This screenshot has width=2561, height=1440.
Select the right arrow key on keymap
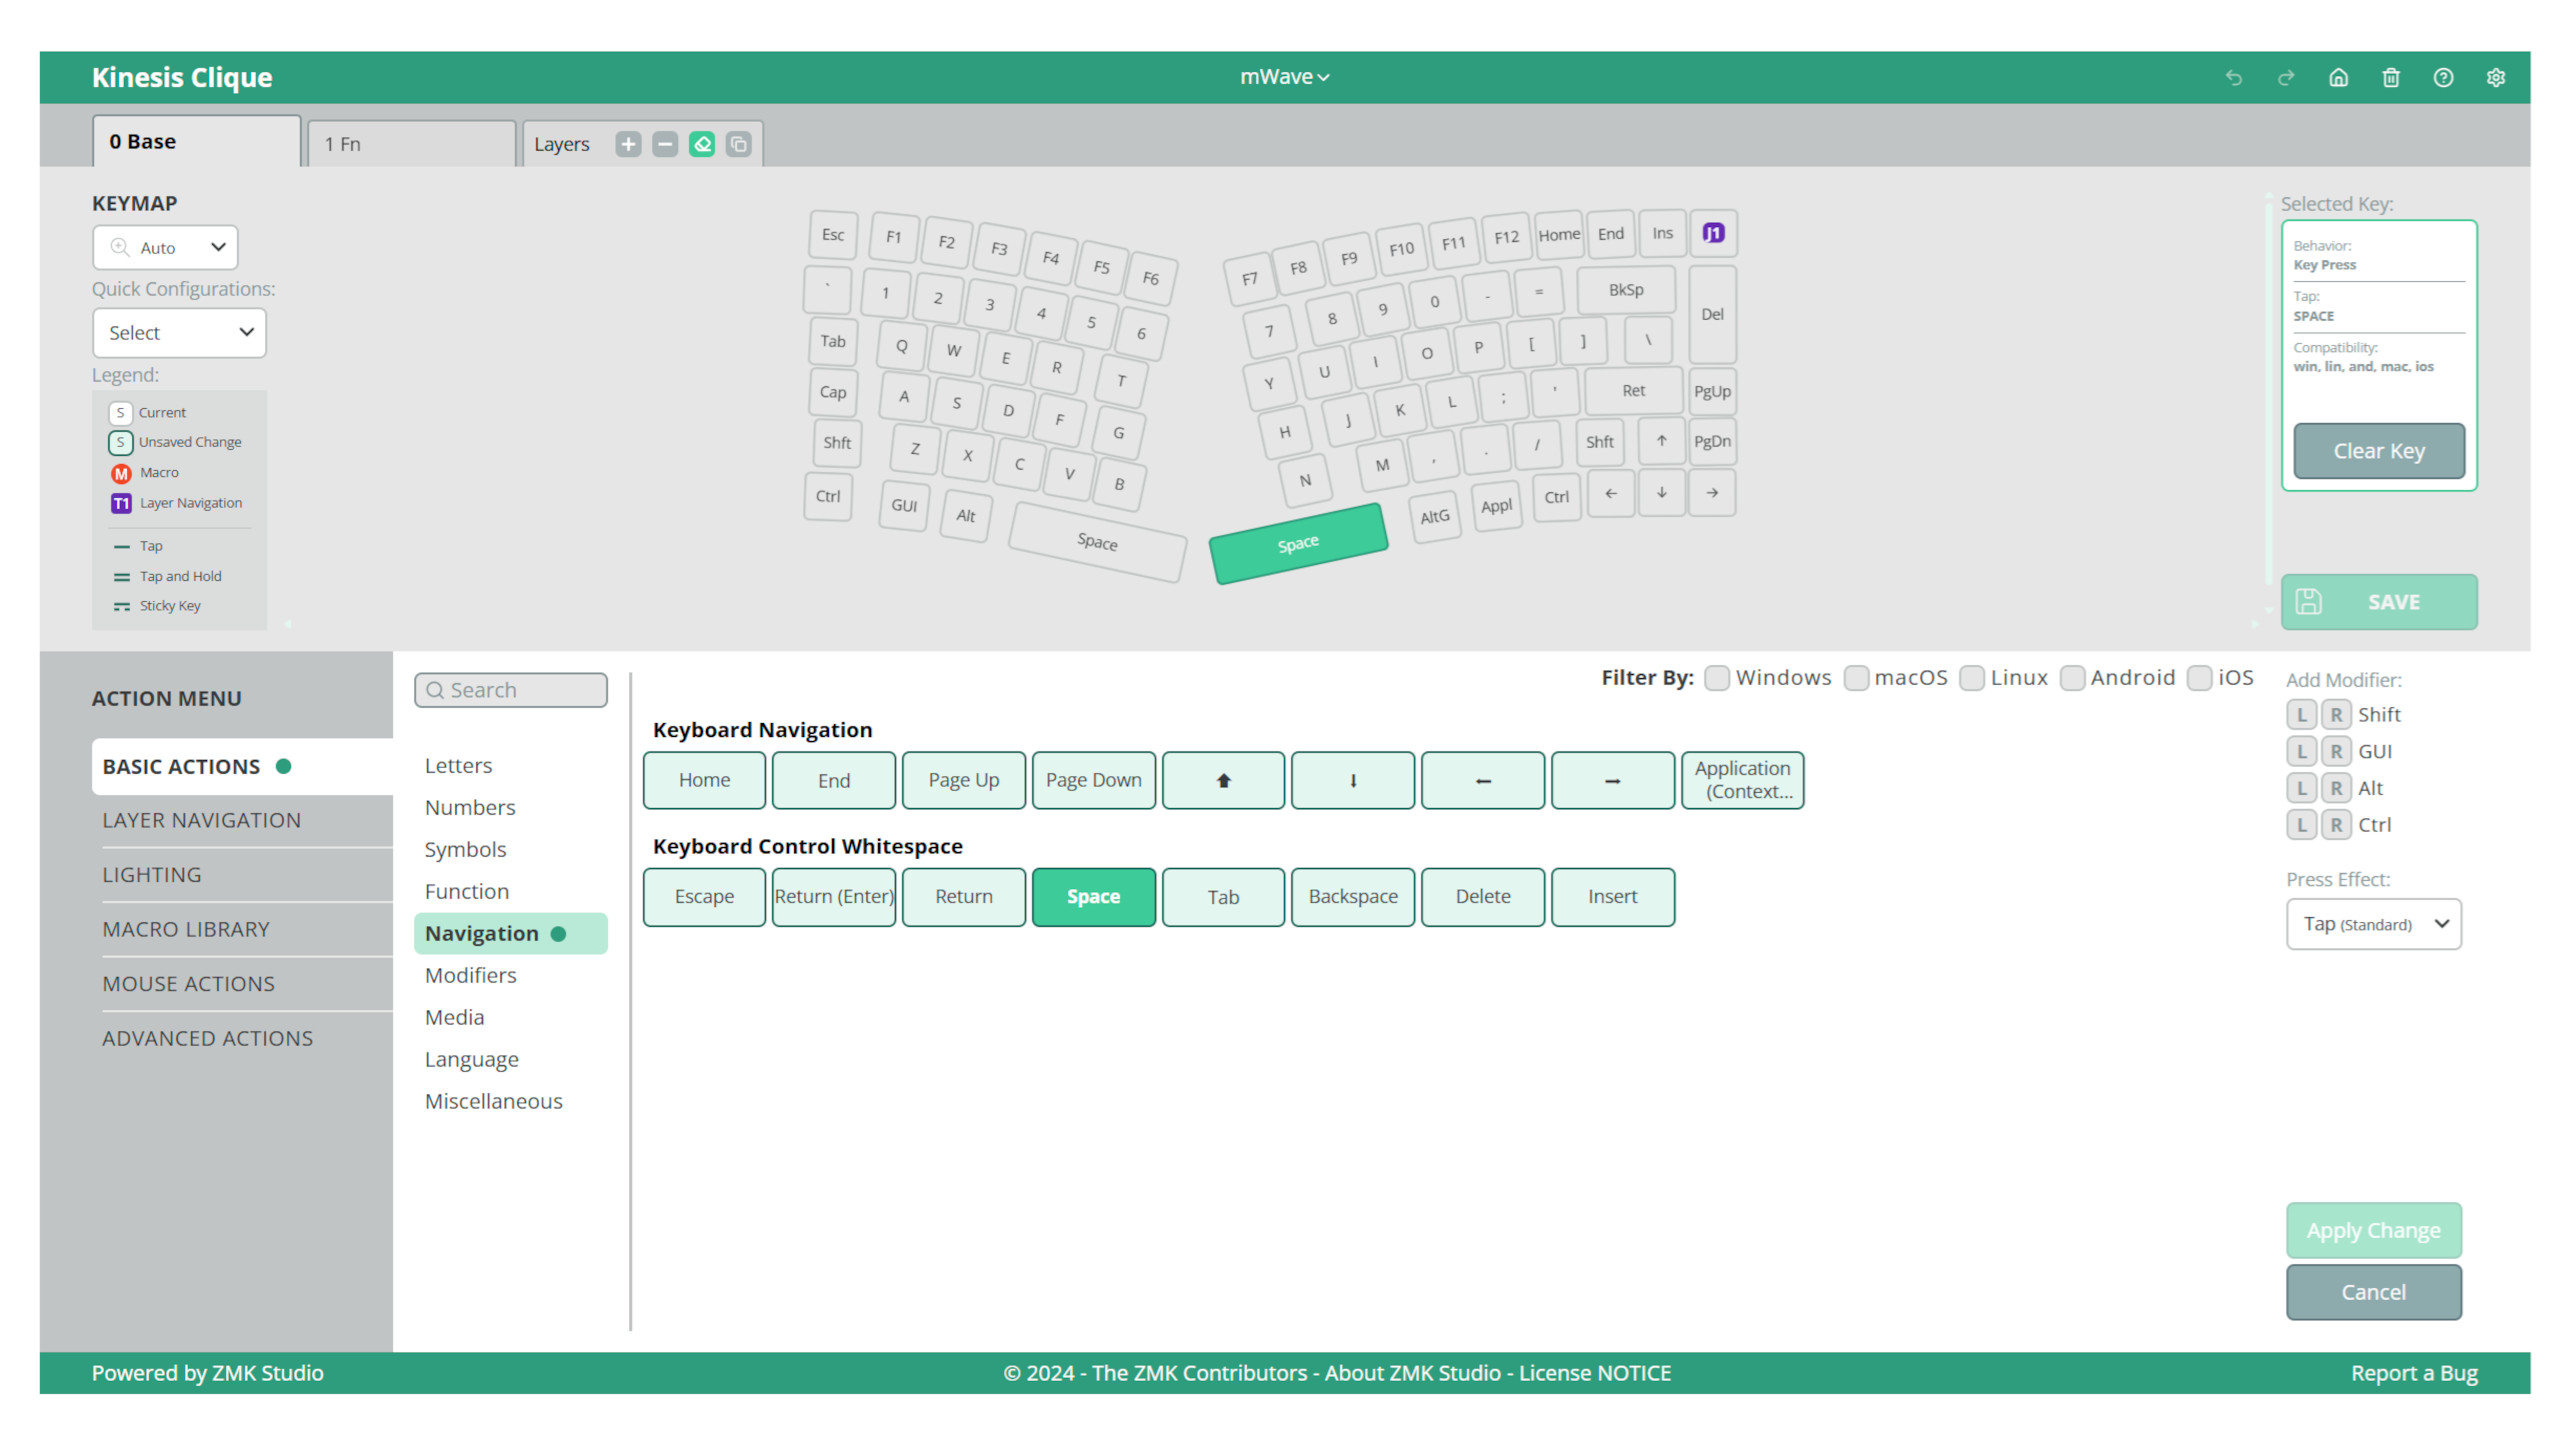coord(1712,493)
